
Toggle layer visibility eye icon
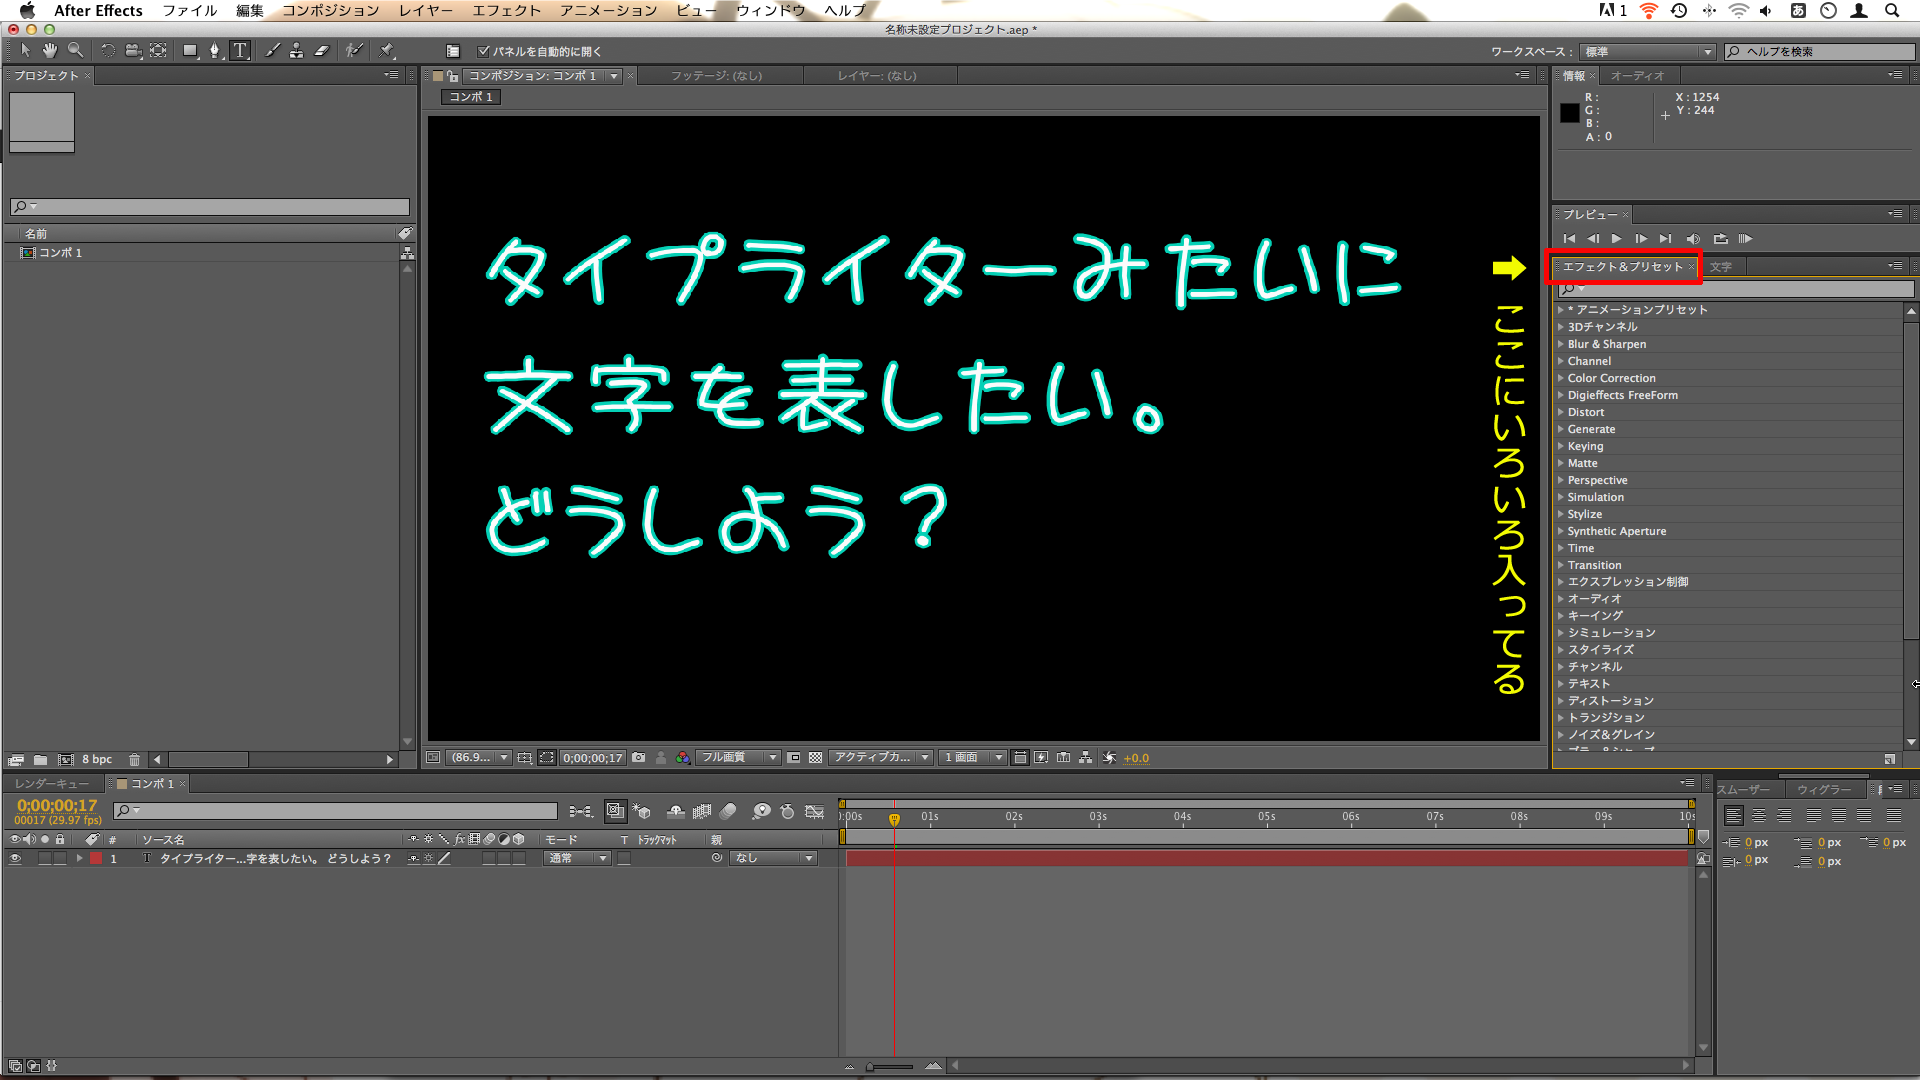(x=15, y=858)
